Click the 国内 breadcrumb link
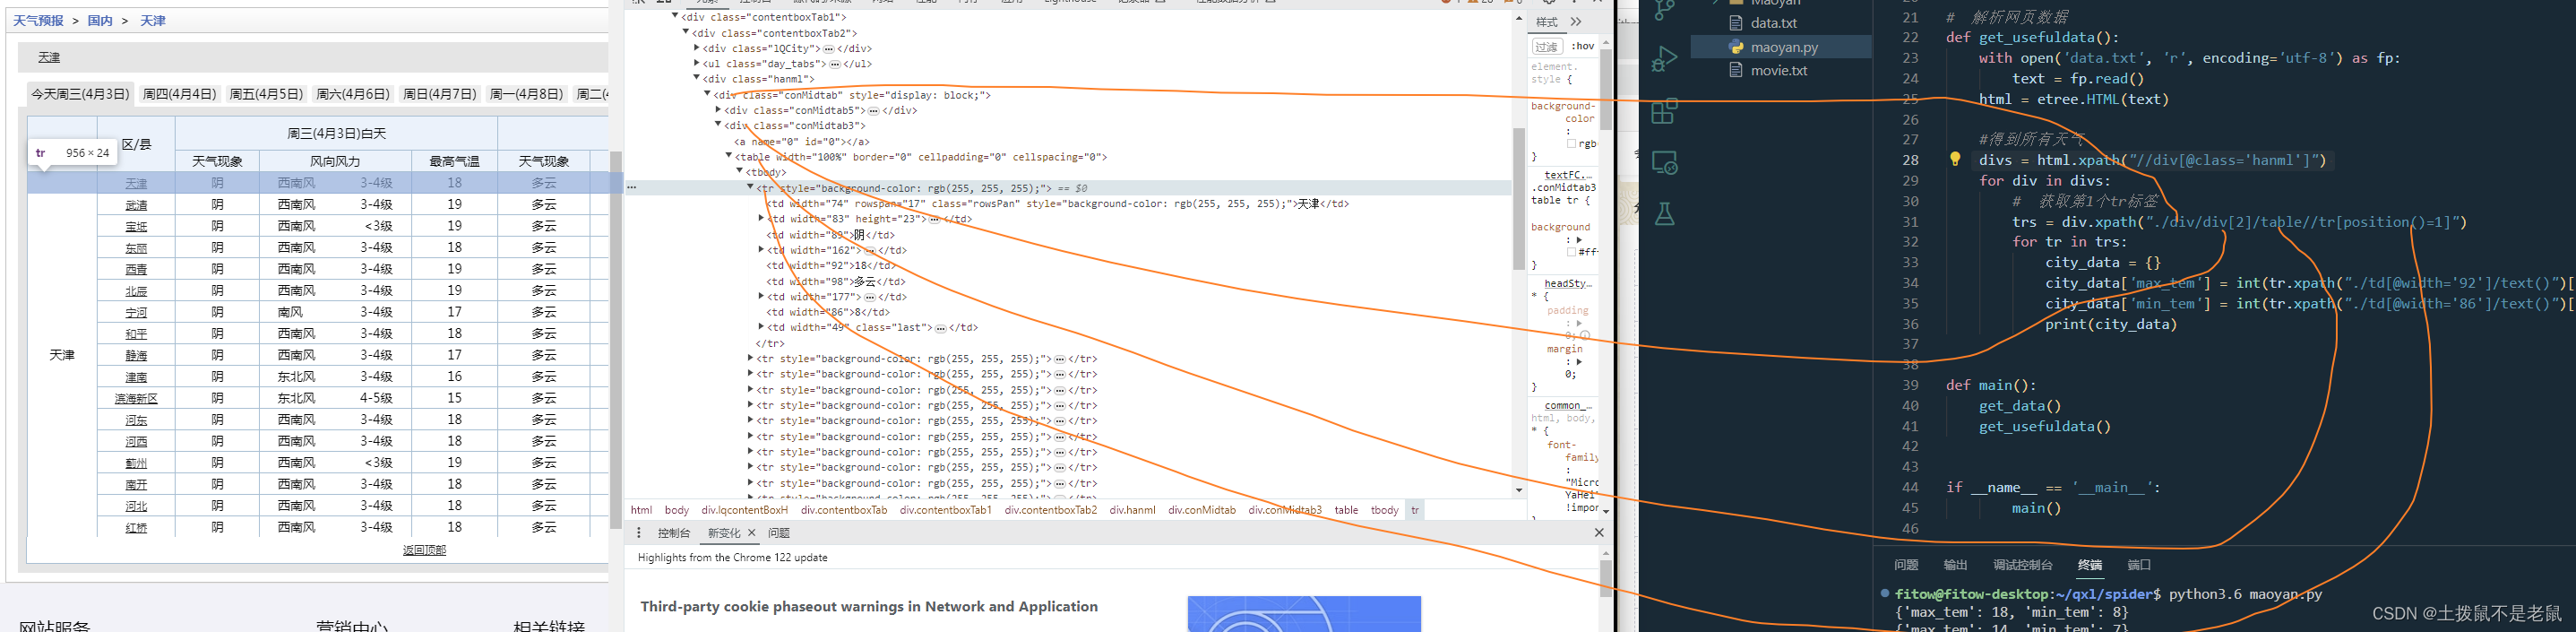 pos(100,21)
